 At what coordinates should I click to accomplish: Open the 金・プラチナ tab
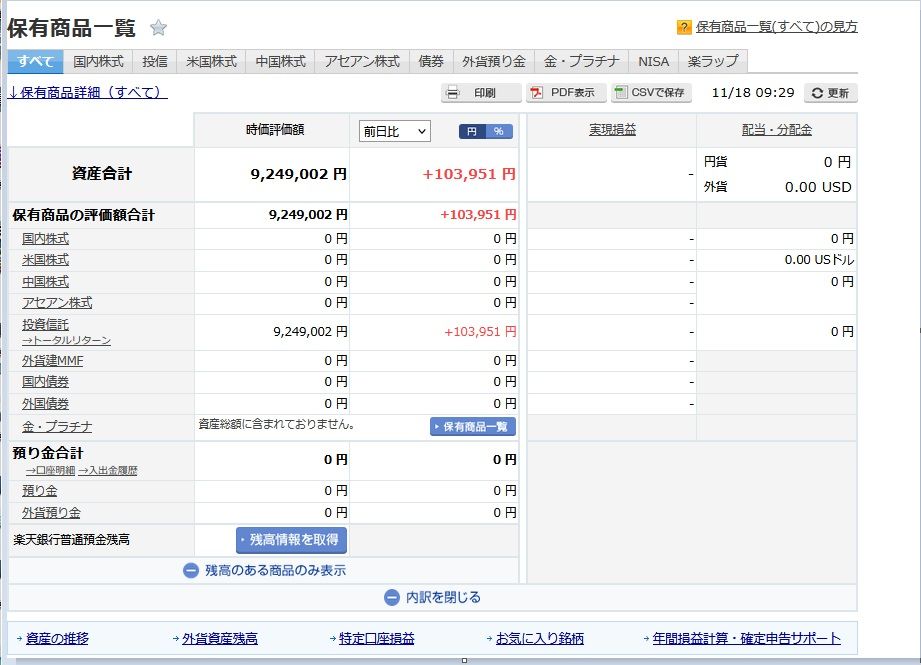581,61
